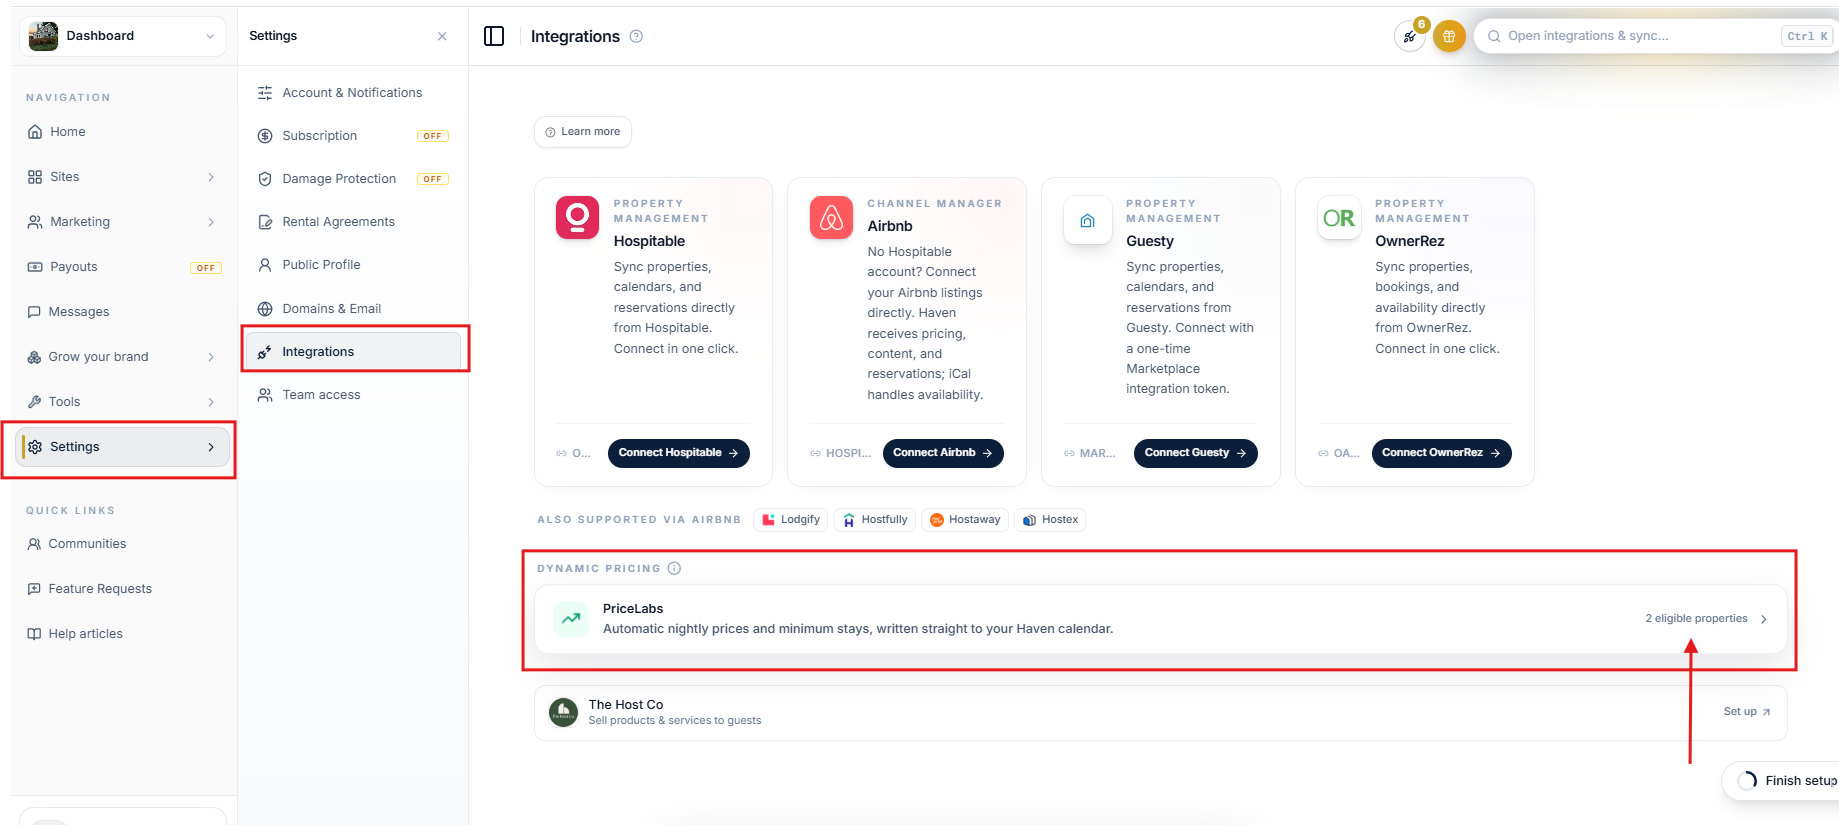The width and height of the screenshot is (1839, 825).
Task: Click the Integrations page heading
Action: tap(575, 36)
